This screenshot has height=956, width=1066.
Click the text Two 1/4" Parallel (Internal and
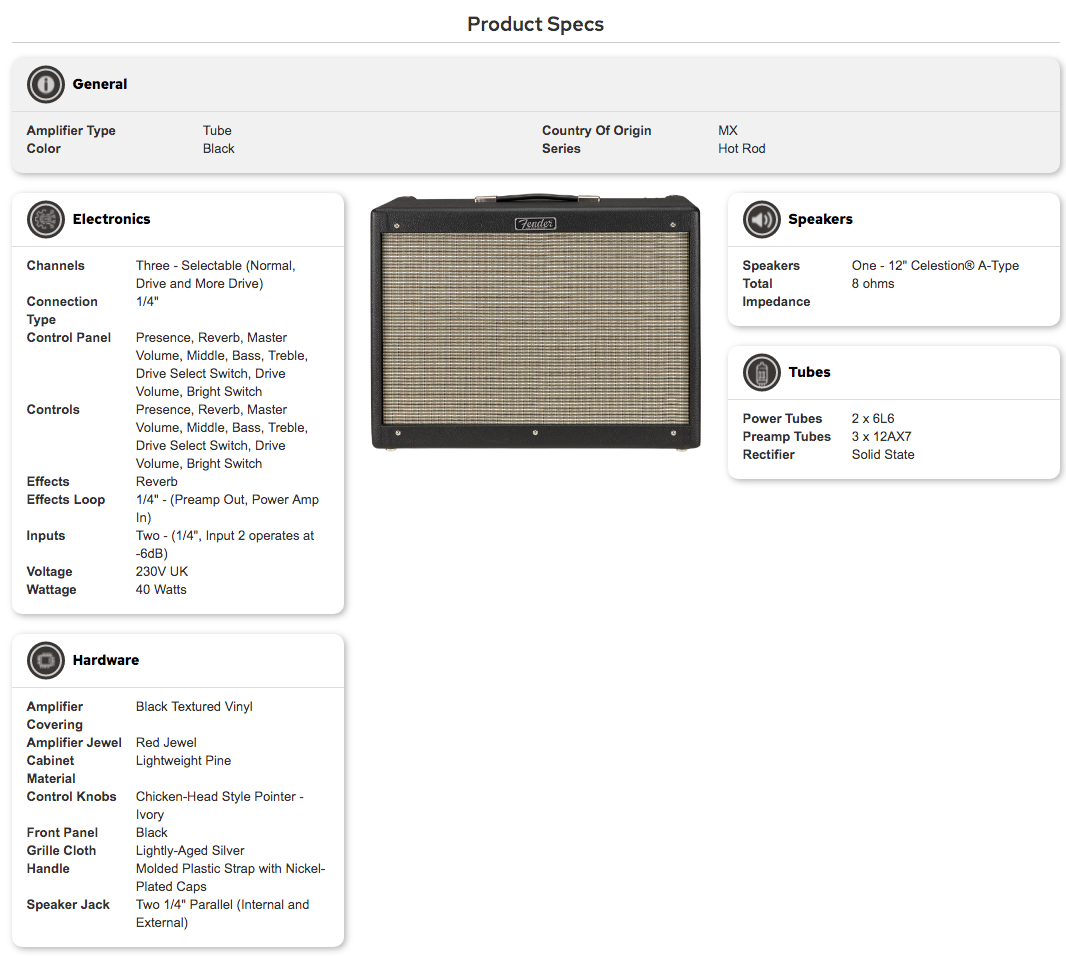pyautogui.click(x=222, y=905)
